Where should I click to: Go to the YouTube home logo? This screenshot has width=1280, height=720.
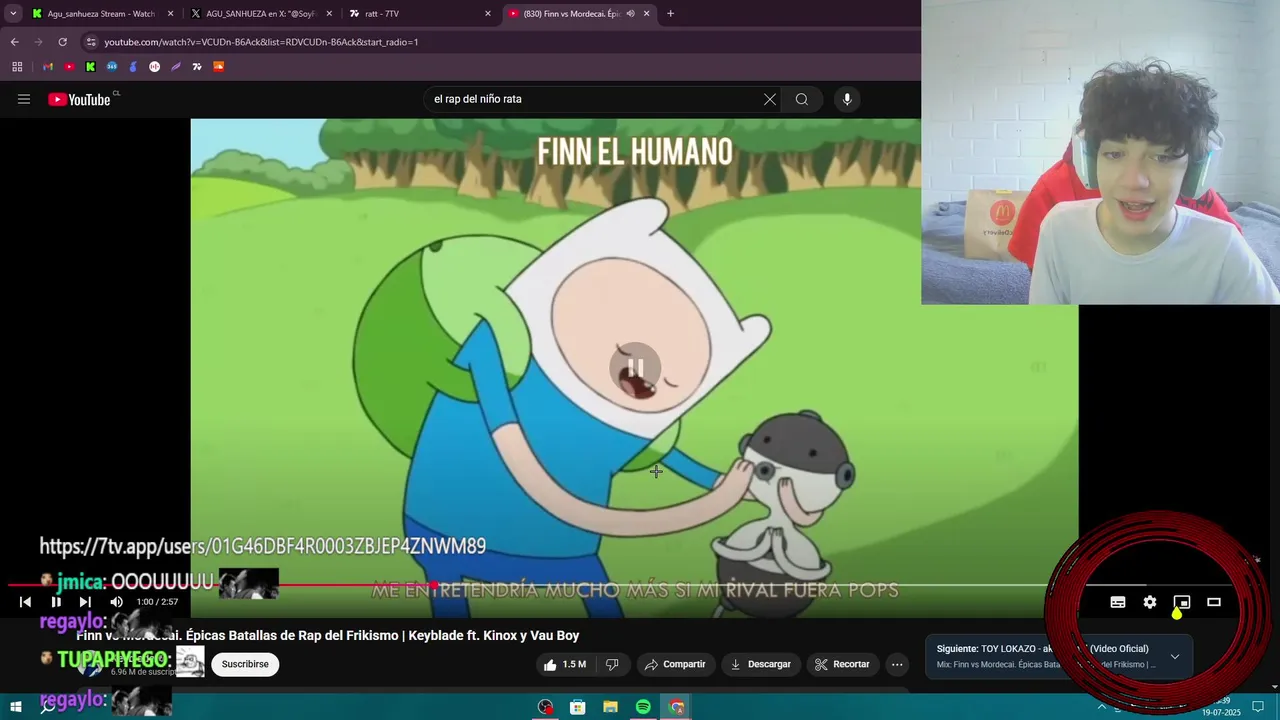[x=79, y=99]
